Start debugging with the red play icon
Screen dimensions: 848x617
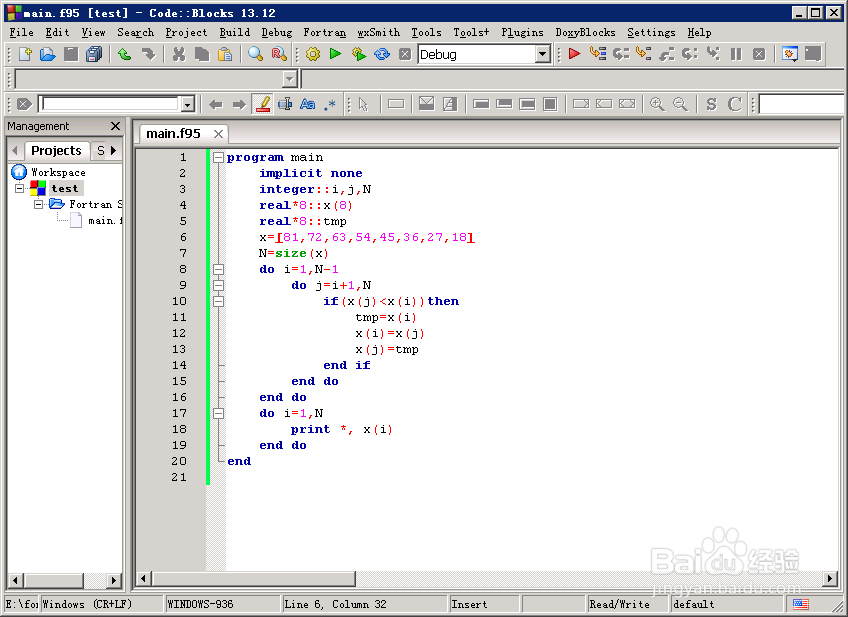click(574, 54)
